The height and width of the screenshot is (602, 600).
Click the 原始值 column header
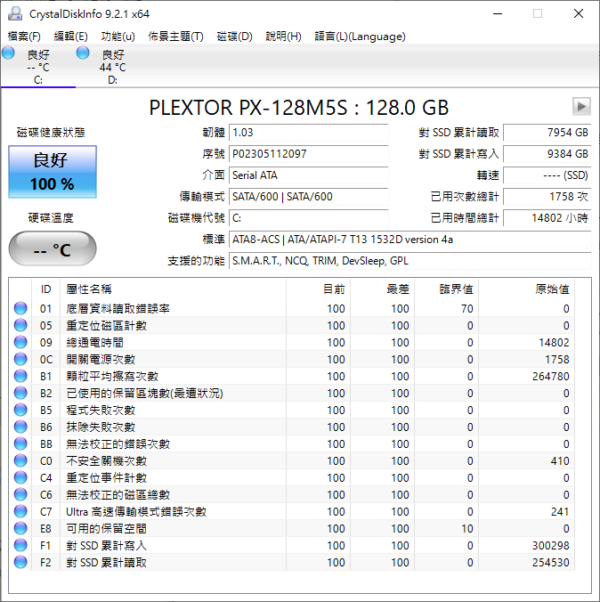click(x=526, y=289)
